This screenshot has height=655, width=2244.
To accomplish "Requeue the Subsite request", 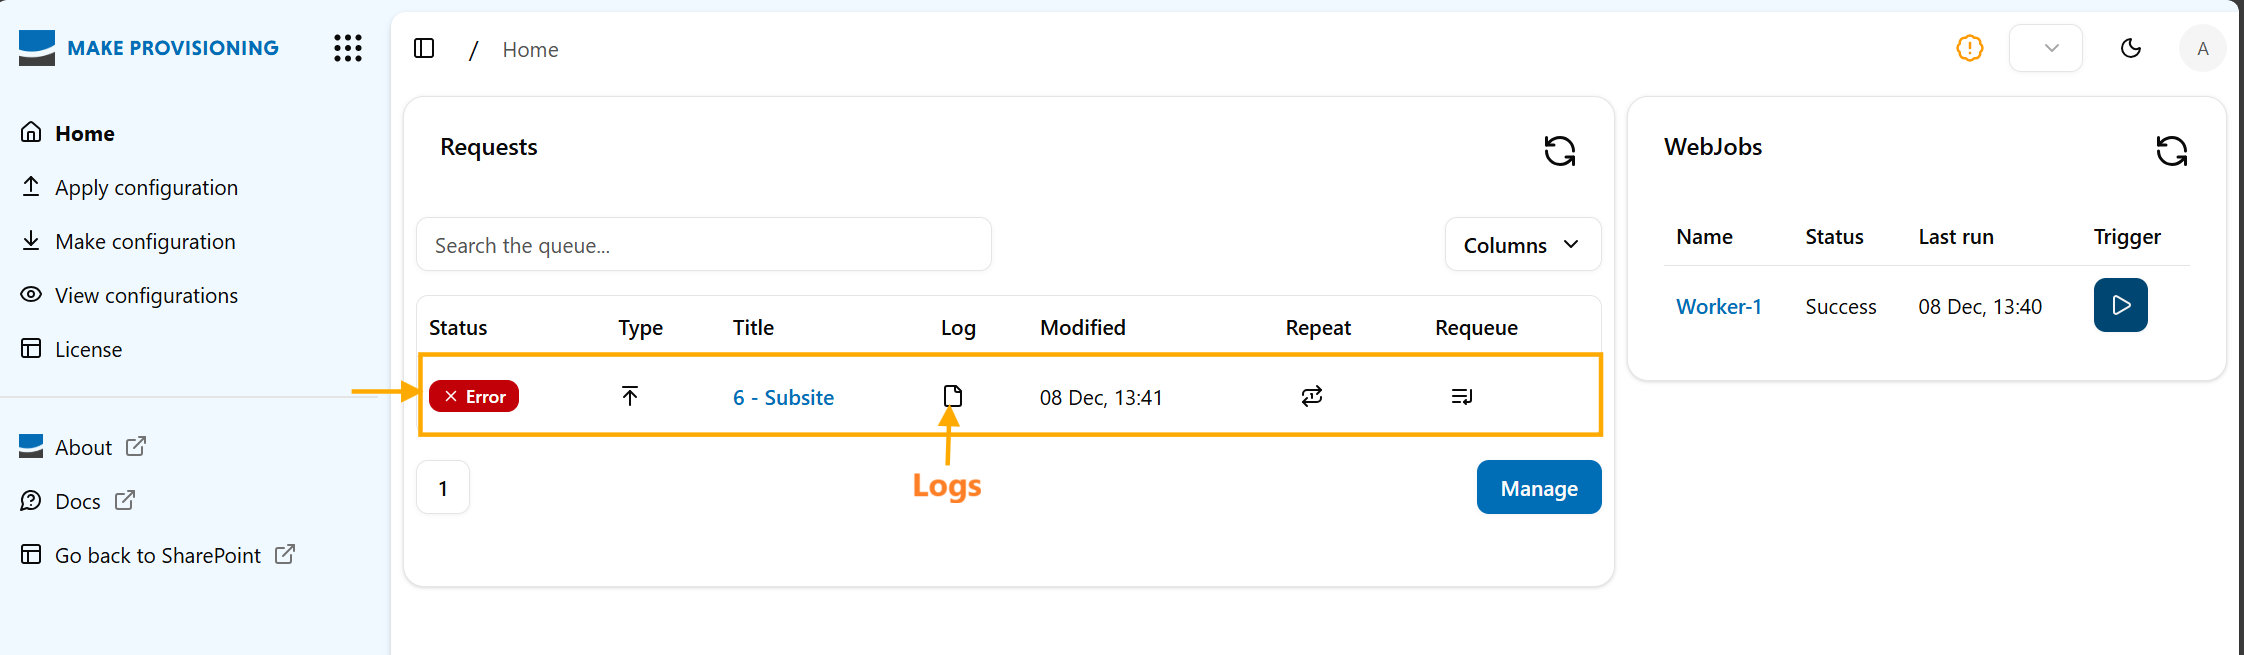I will coord(1461,397).
